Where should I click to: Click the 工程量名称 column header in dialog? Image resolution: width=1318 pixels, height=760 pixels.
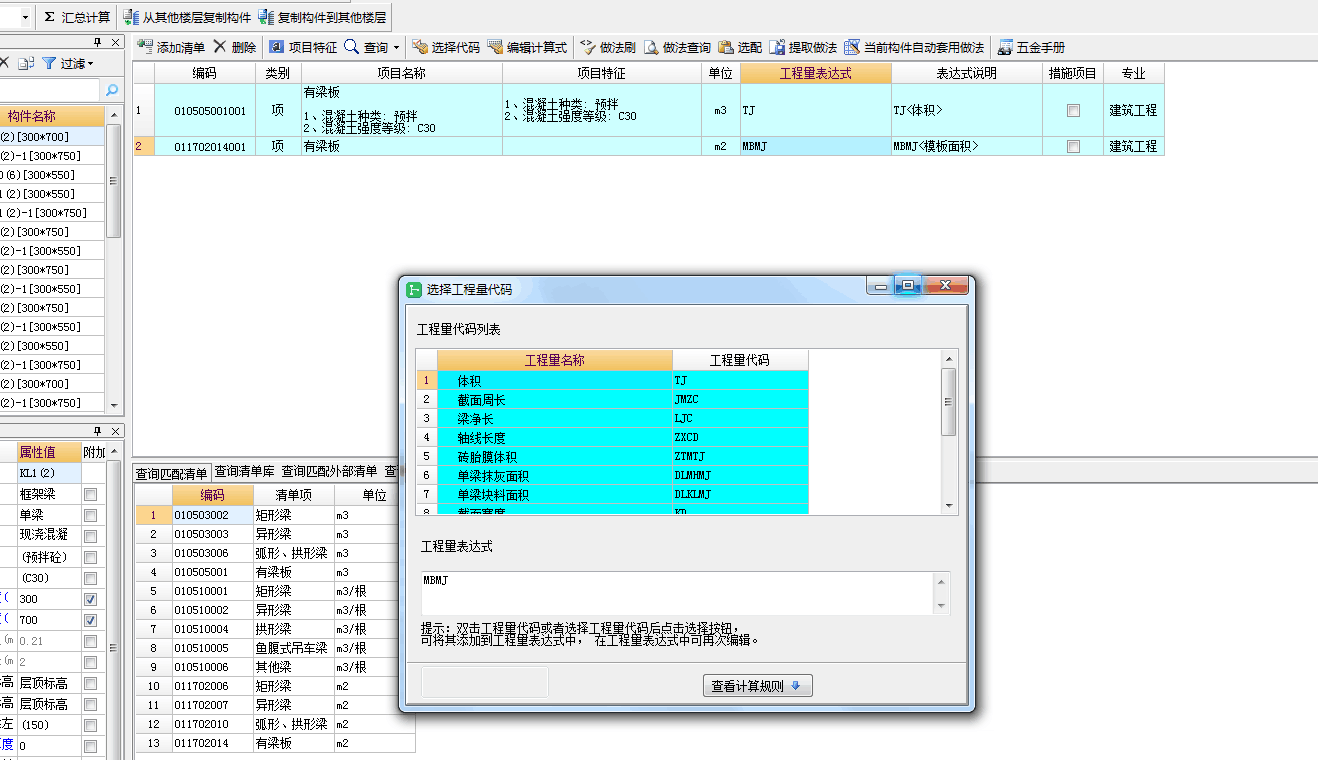555,360
